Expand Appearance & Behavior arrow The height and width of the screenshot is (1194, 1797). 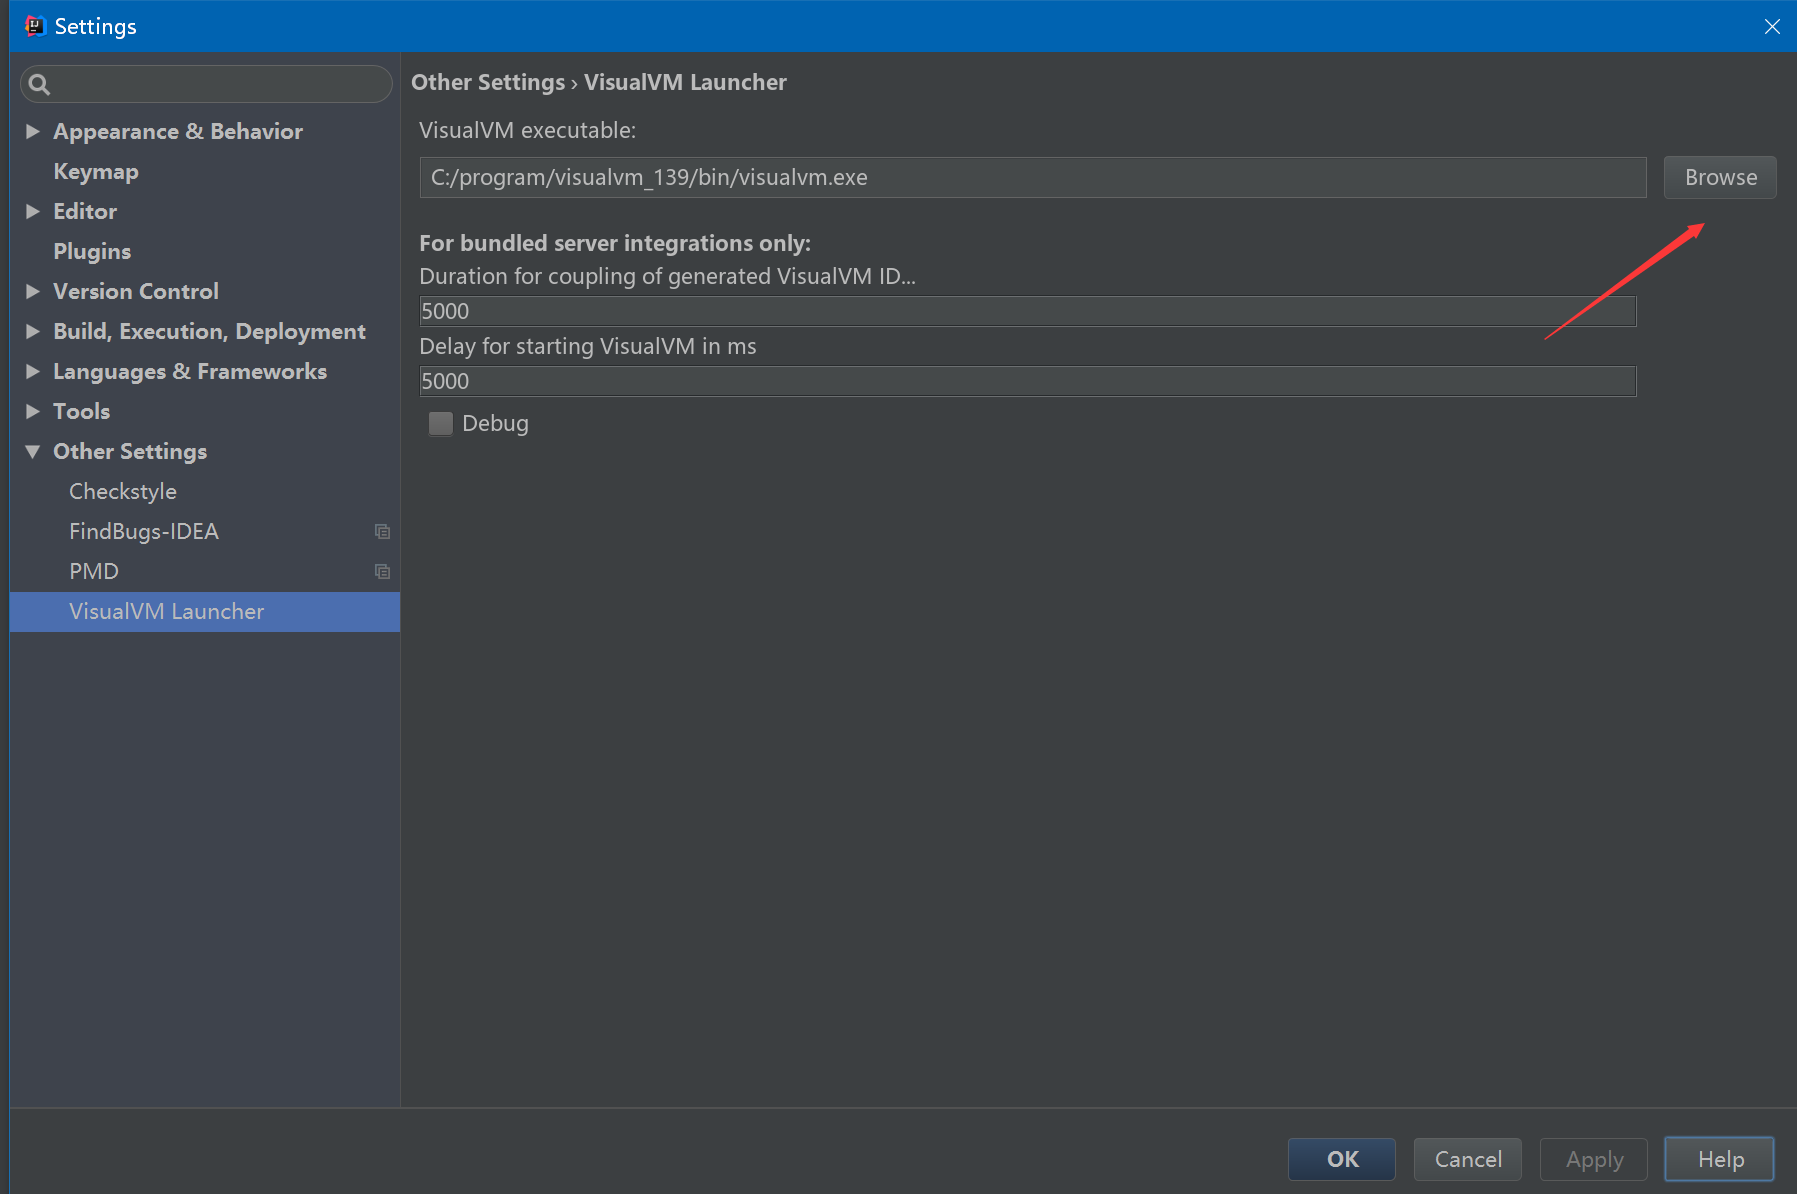[33, 131]
